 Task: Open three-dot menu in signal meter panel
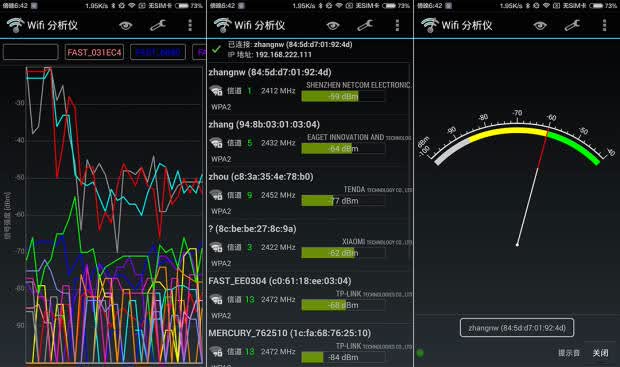pos(604,25)
